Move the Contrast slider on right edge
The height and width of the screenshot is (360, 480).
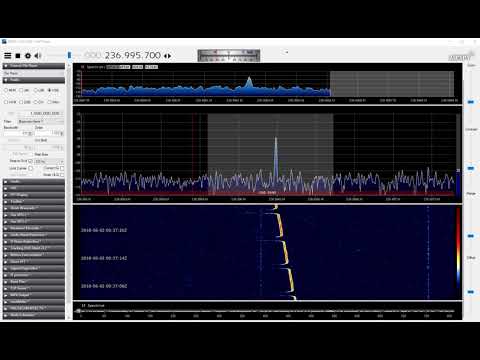click(471, 168)
